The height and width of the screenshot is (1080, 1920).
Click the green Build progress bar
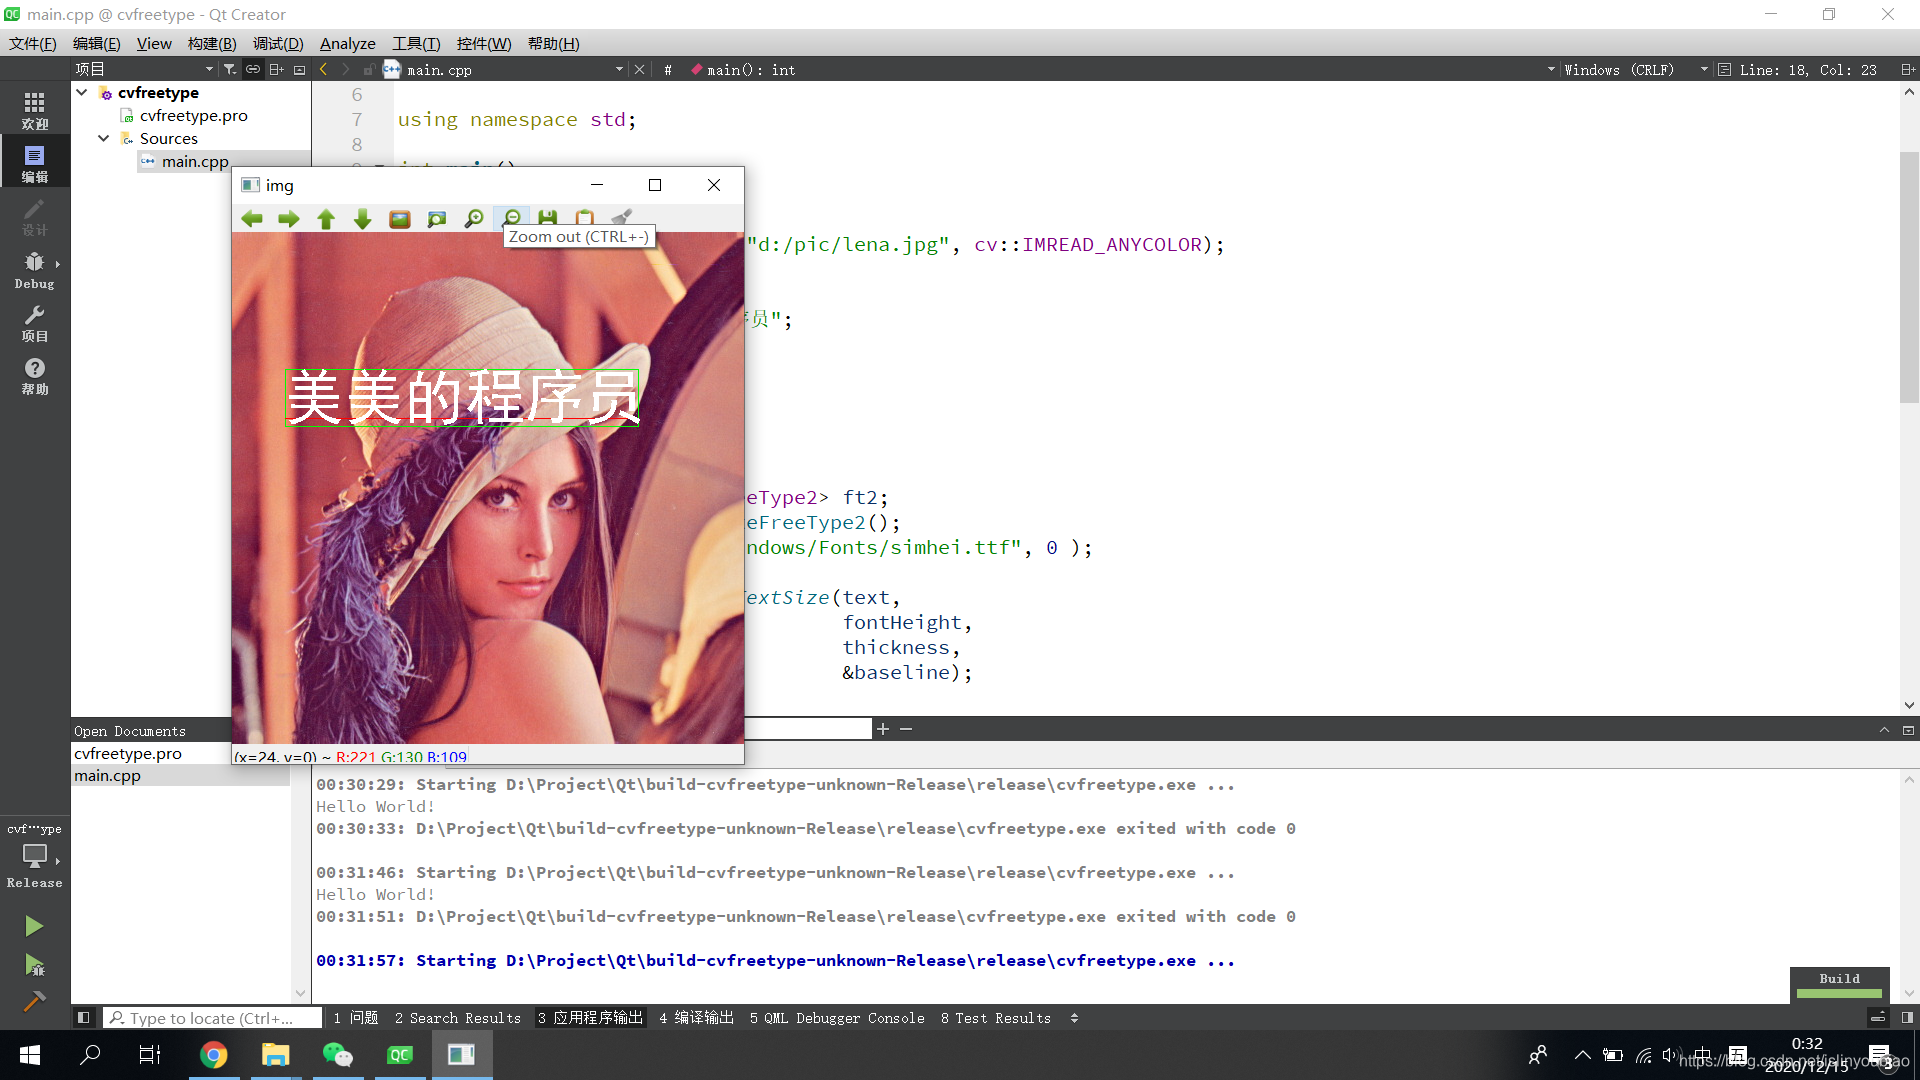pyautogui.click(x=1838, y=995)
